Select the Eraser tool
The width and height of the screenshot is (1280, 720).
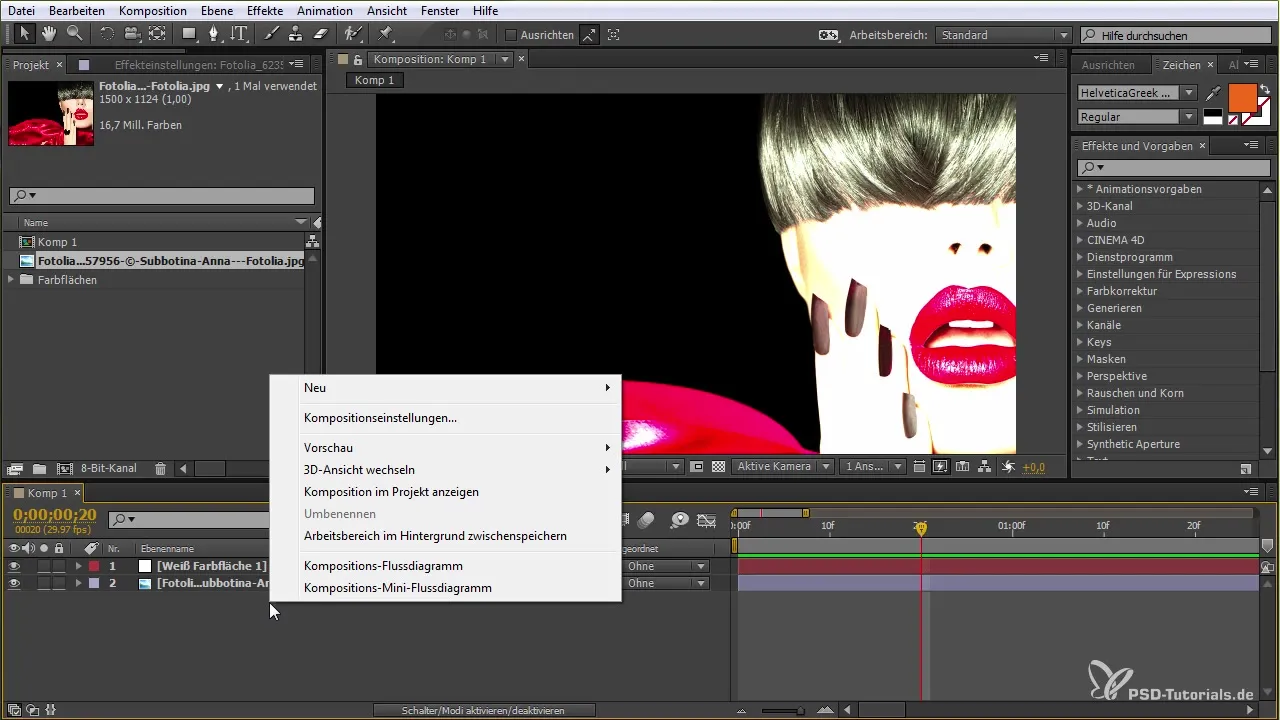tap(320, 34)
